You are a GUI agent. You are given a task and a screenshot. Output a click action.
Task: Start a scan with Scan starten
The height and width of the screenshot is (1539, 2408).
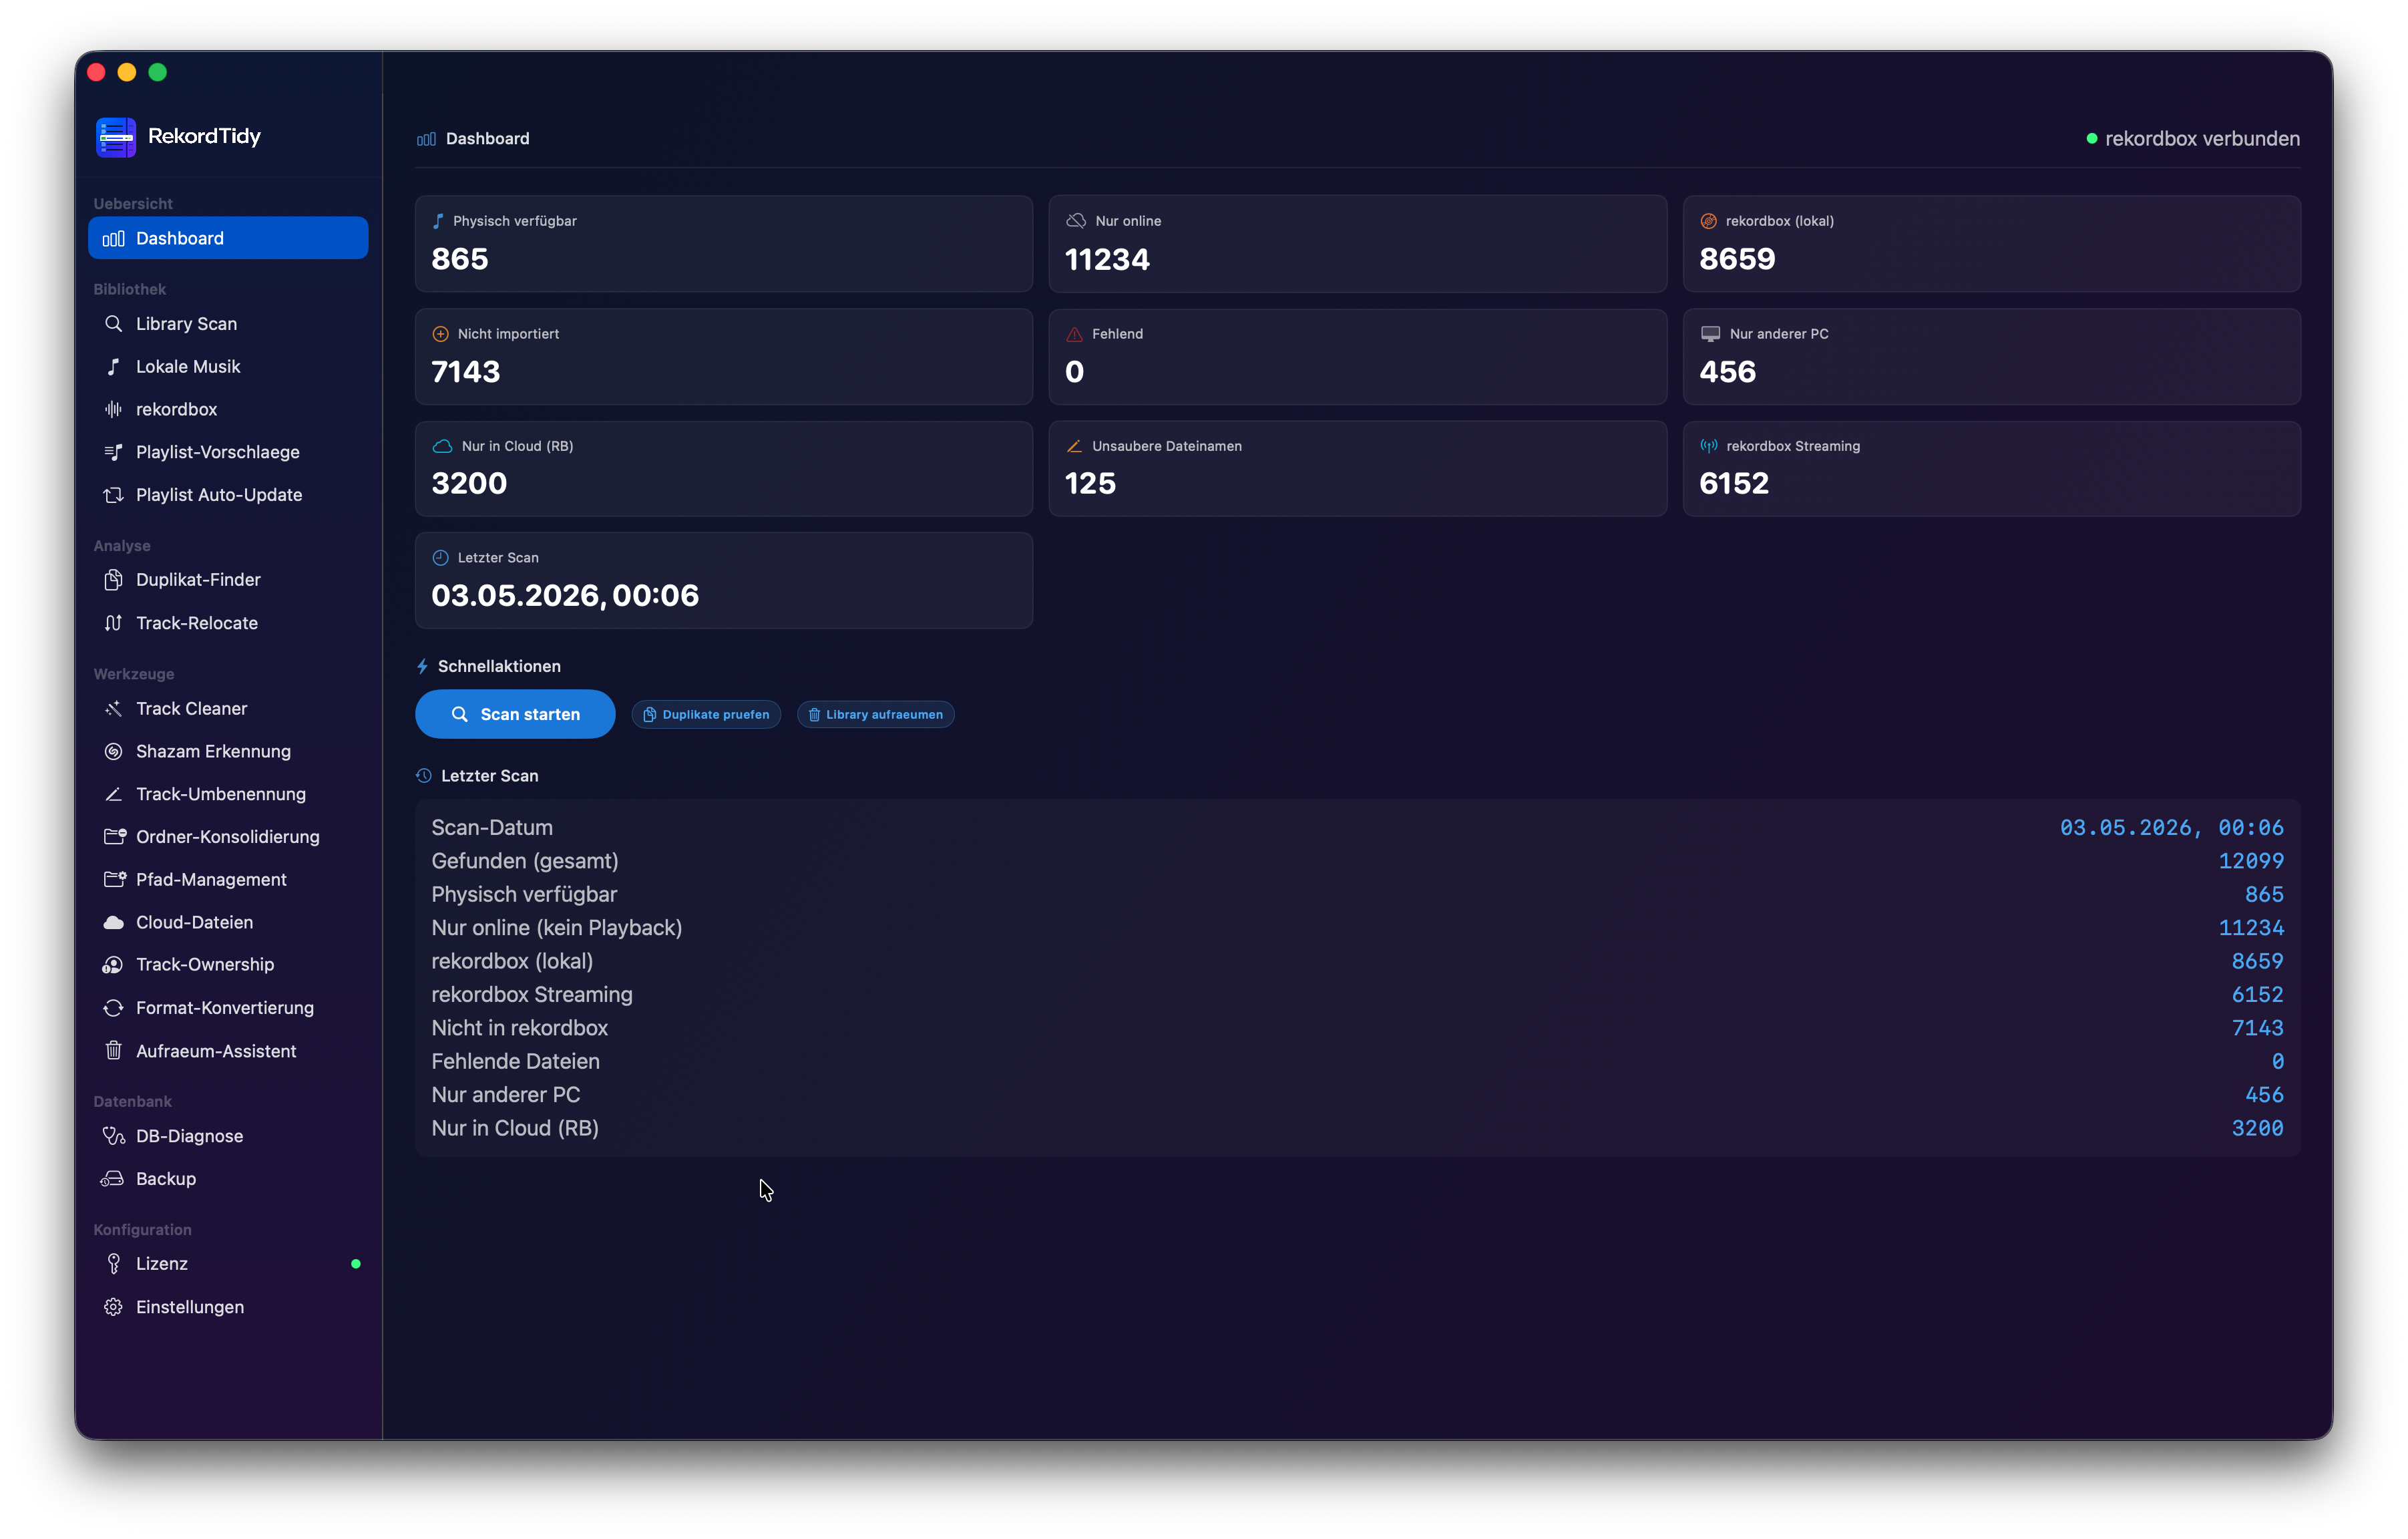[x=515, y=714]
